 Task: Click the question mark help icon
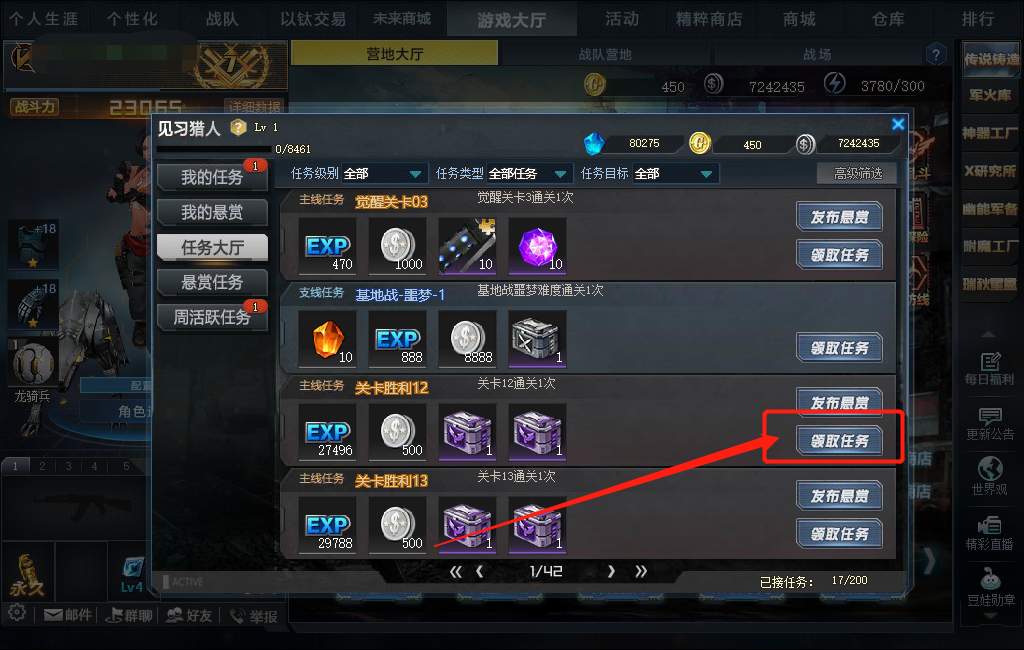pos(936,54)
